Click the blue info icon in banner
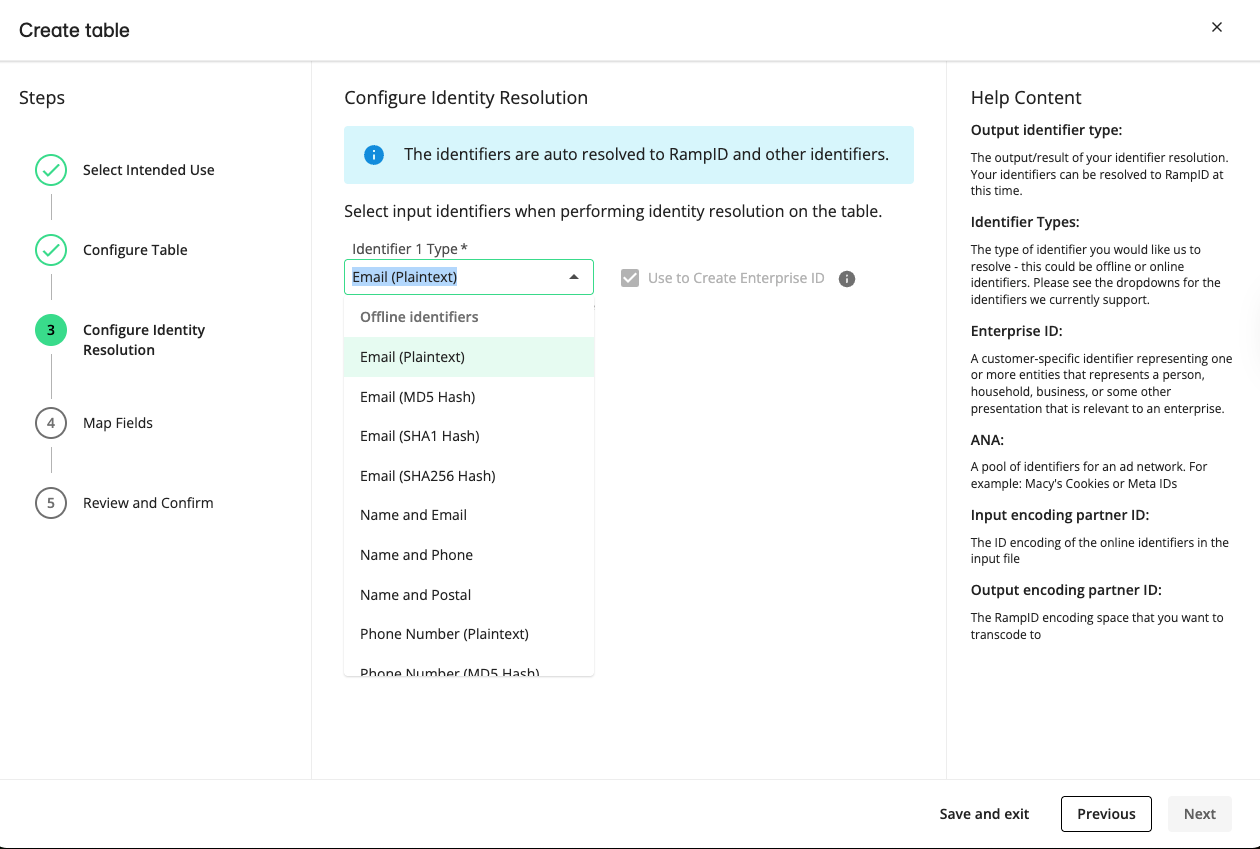 pyautogui.click(x=374, y=155)
